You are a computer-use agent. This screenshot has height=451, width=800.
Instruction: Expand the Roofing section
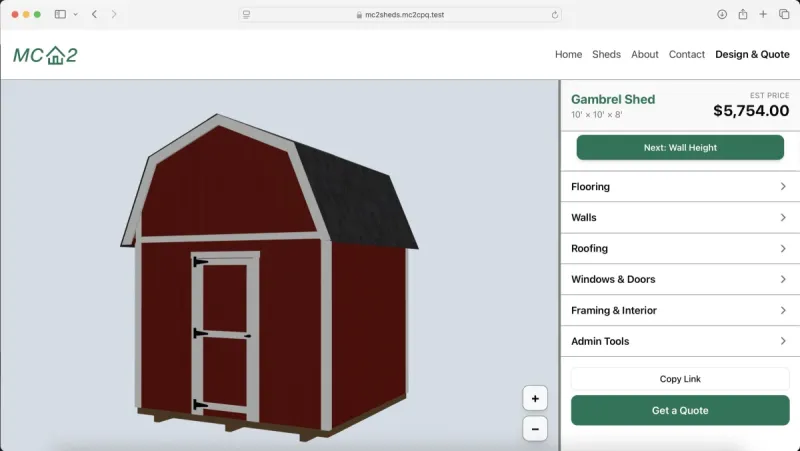(680, 248)
